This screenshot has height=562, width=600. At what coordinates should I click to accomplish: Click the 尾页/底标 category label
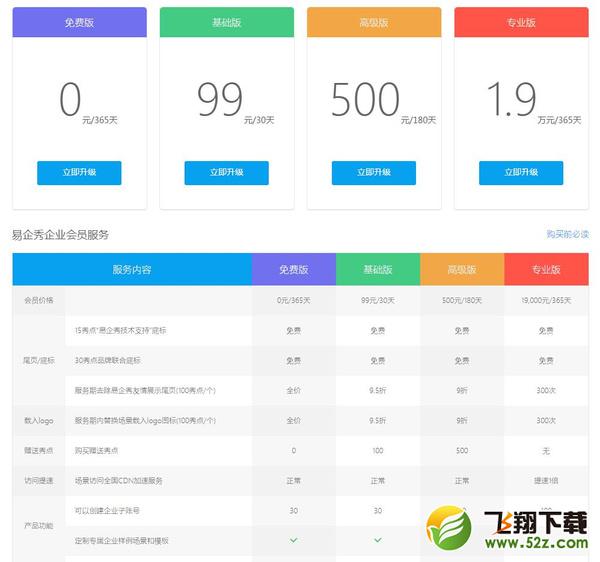point(39,360)
